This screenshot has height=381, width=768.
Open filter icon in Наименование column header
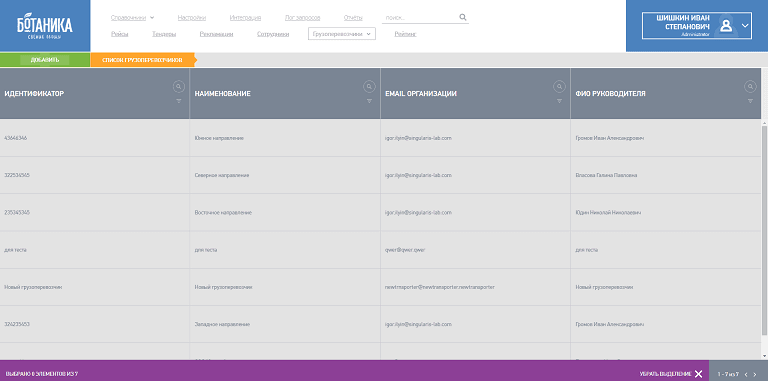369,101
